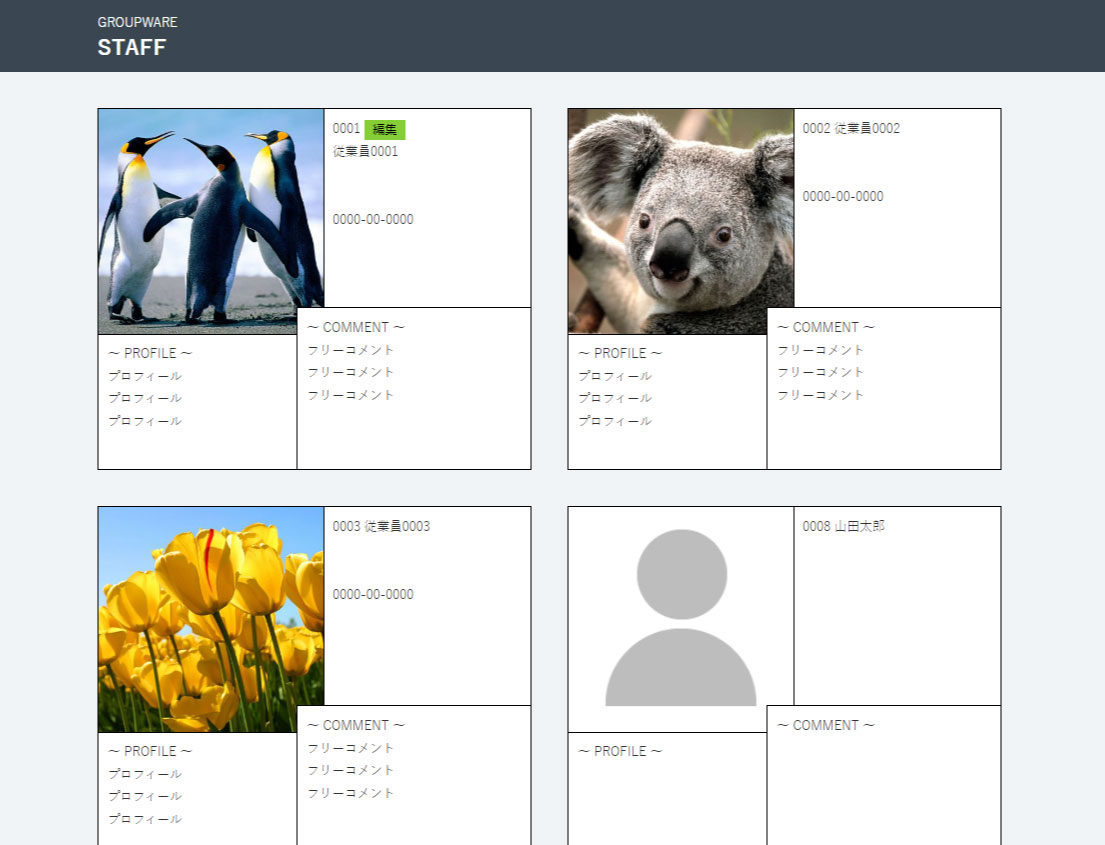
Task: Click the staff entry 0003 従業員0003
Action: pos(381,527)
